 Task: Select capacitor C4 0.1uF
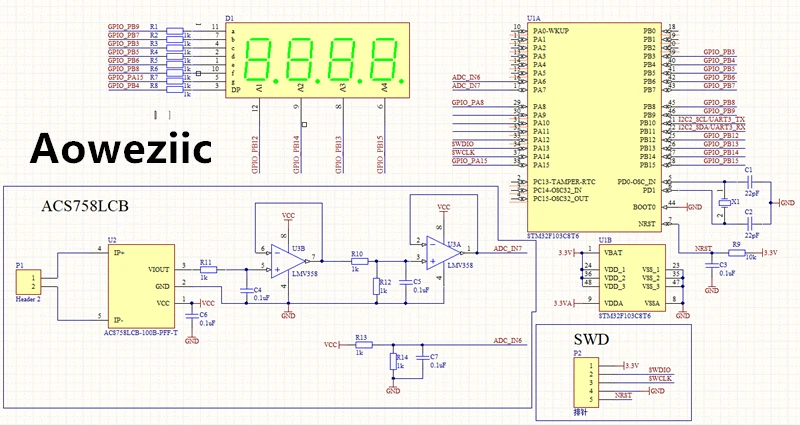pyautogui.click(x=246, y=291)
